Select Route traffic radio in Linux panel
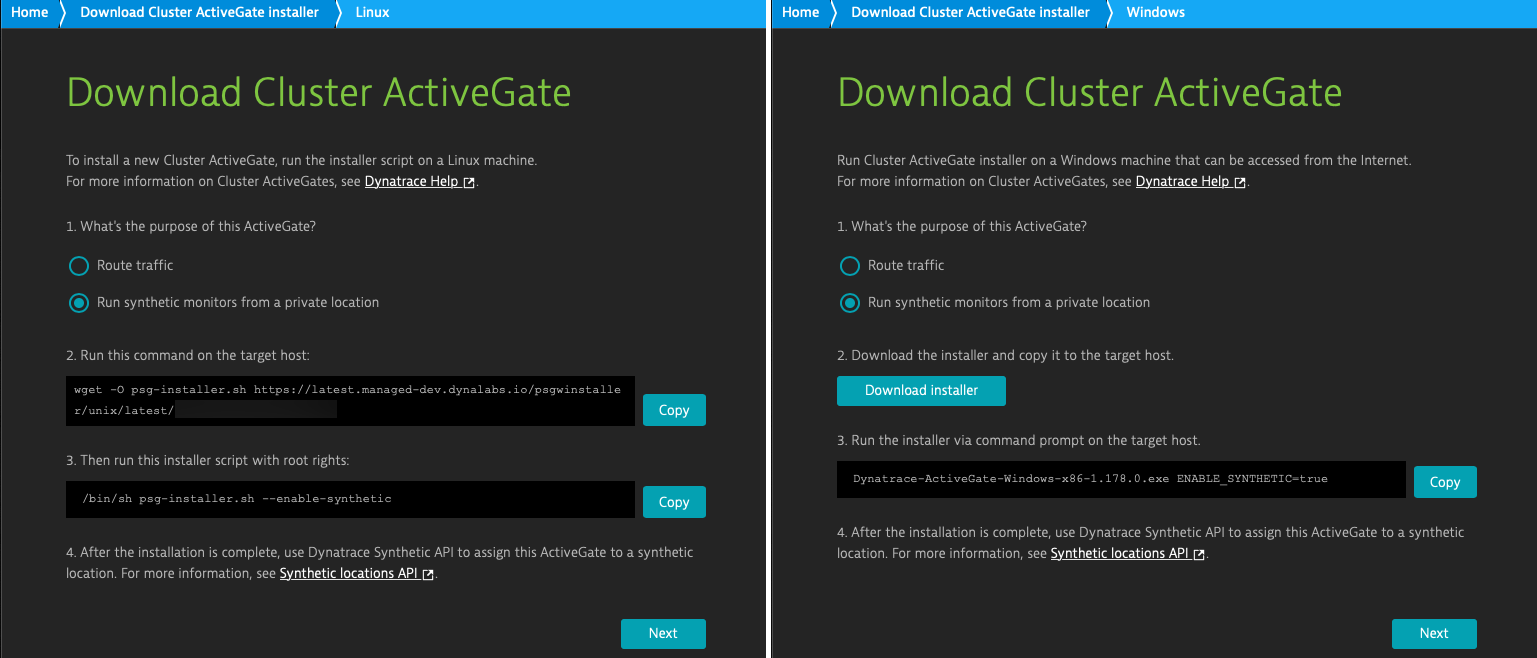This screenshot has width=1537, height=658. [x=79, y=266]
